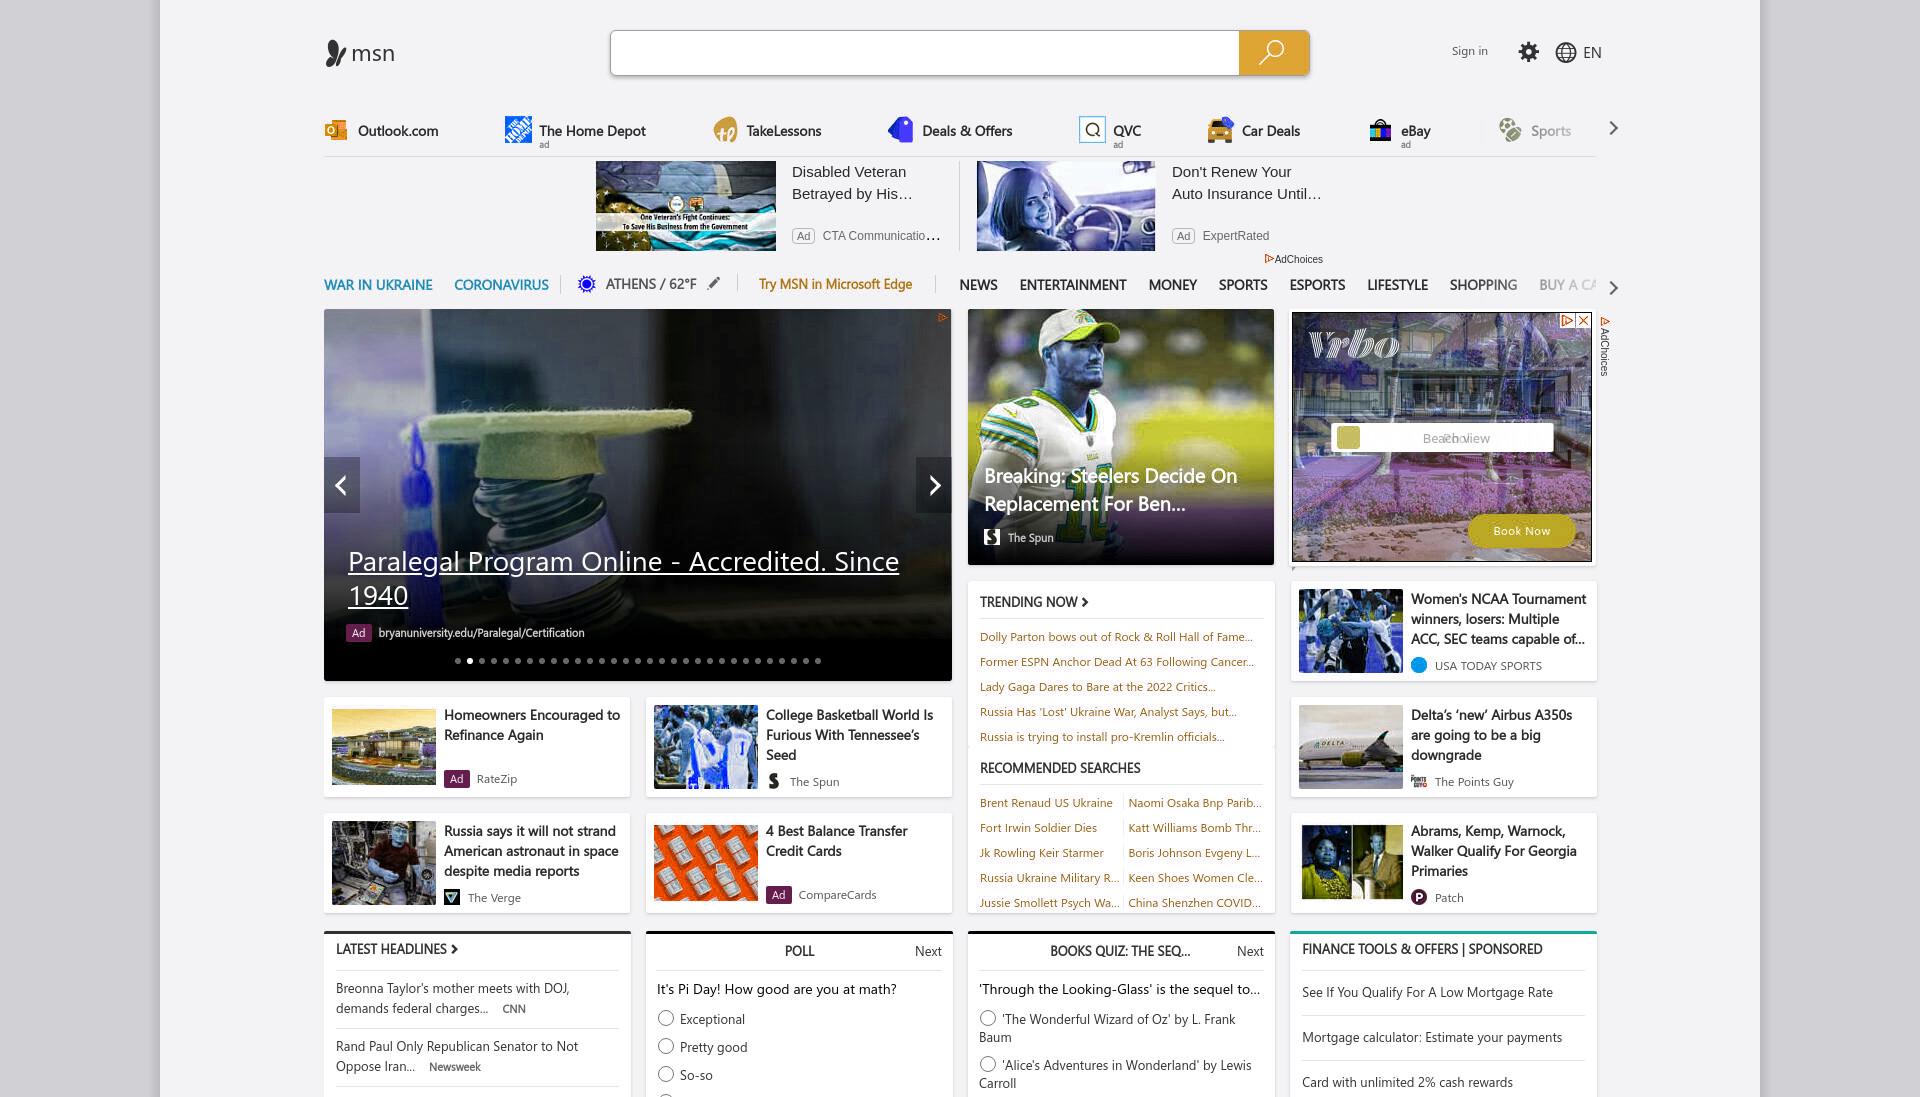Click Next in the Books Quiz panel
This screenshot has width=1920, height=1097.
click(1250, 951)
